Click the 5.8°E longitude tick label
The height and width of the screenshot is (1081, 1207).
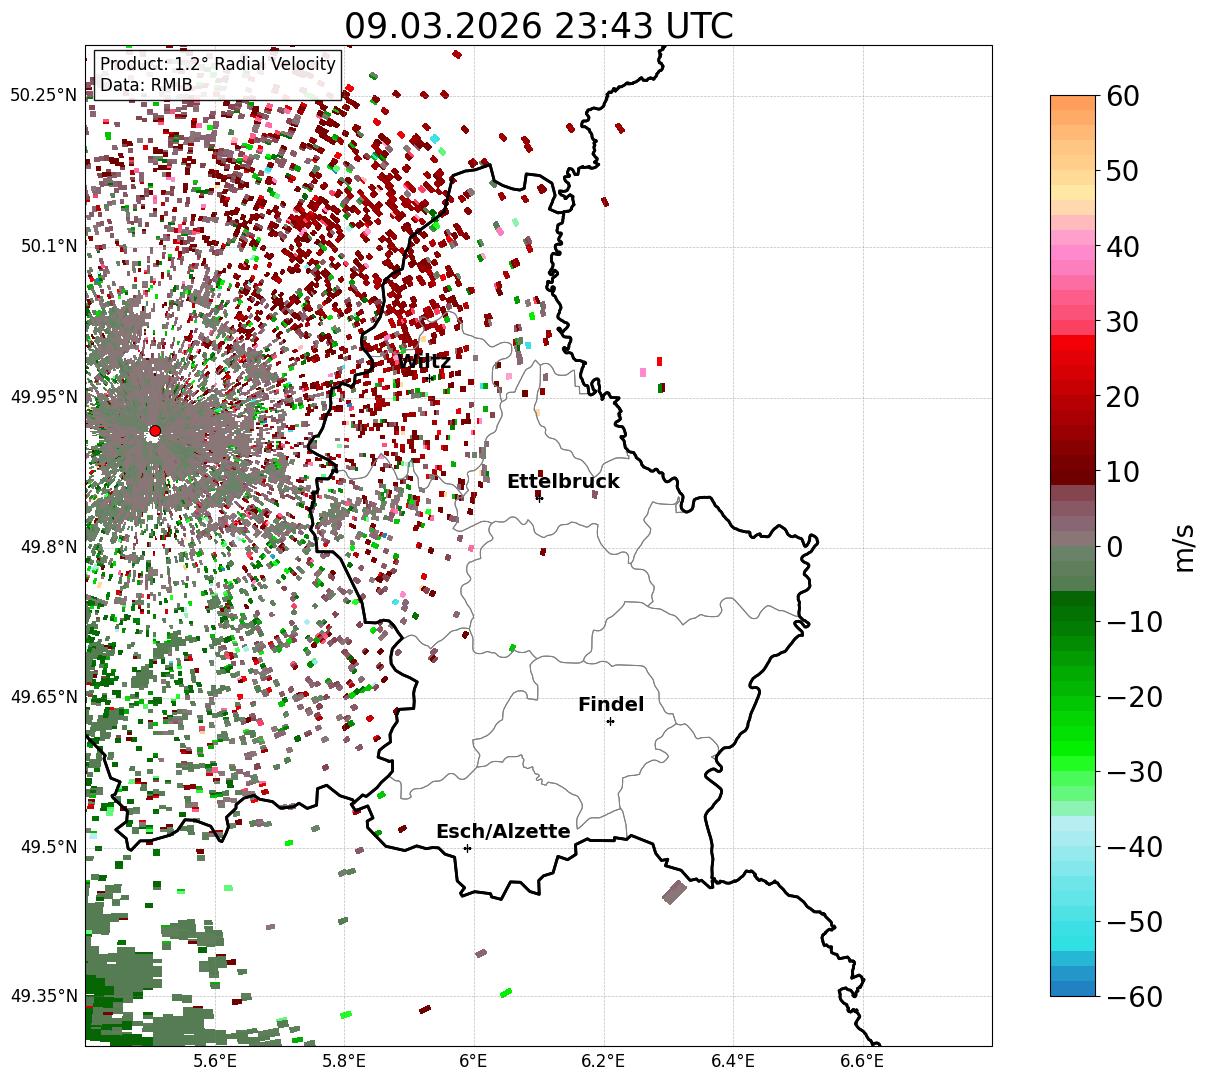344,1060
